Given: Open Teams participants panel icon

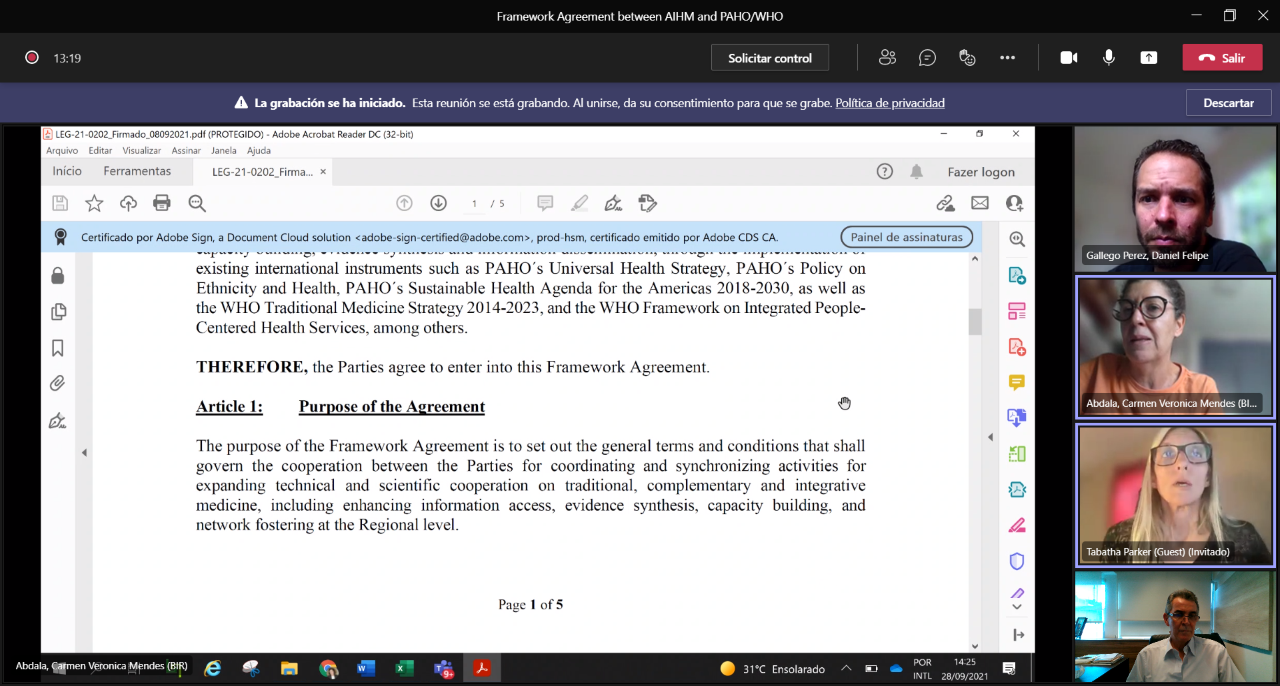Looking at the screenshot, I should [887, 58].
